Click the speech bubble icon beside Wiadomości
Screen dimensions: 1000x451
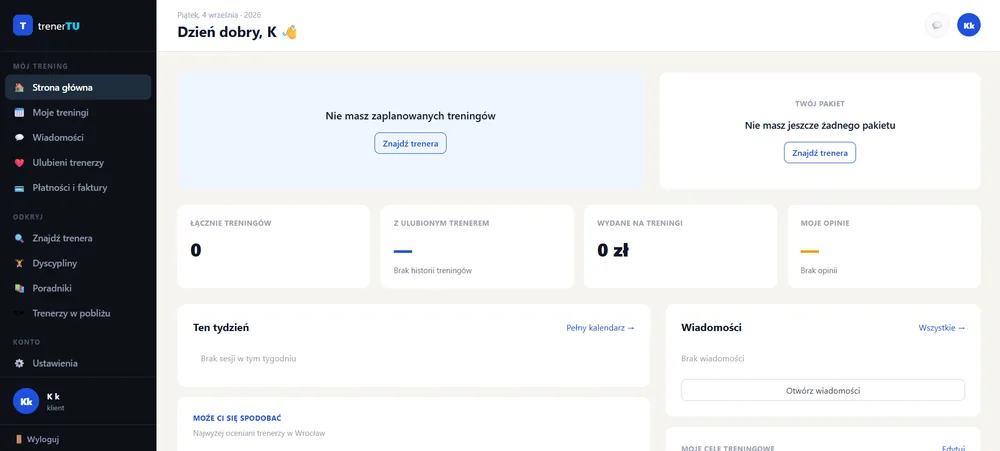pyautogui.click(x=20, y=138)
